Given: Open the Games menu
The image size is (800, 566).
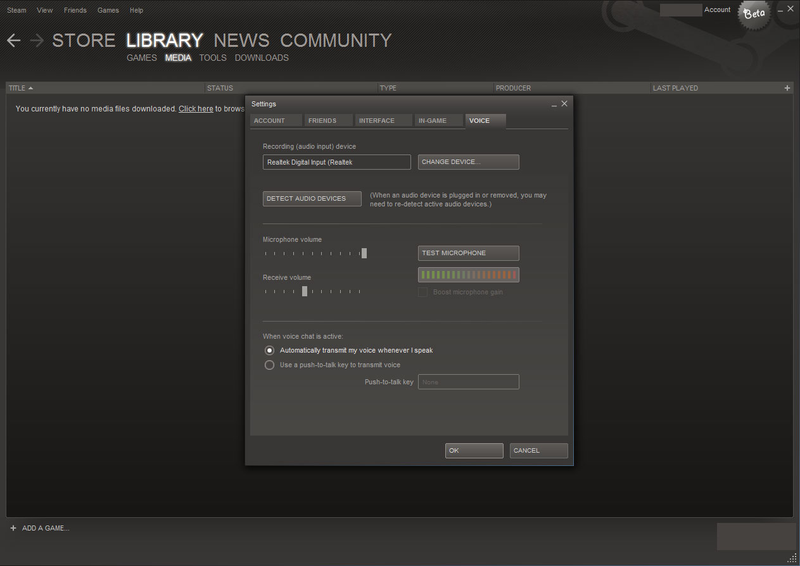Looking at the screenshot, I should (108, 10).
